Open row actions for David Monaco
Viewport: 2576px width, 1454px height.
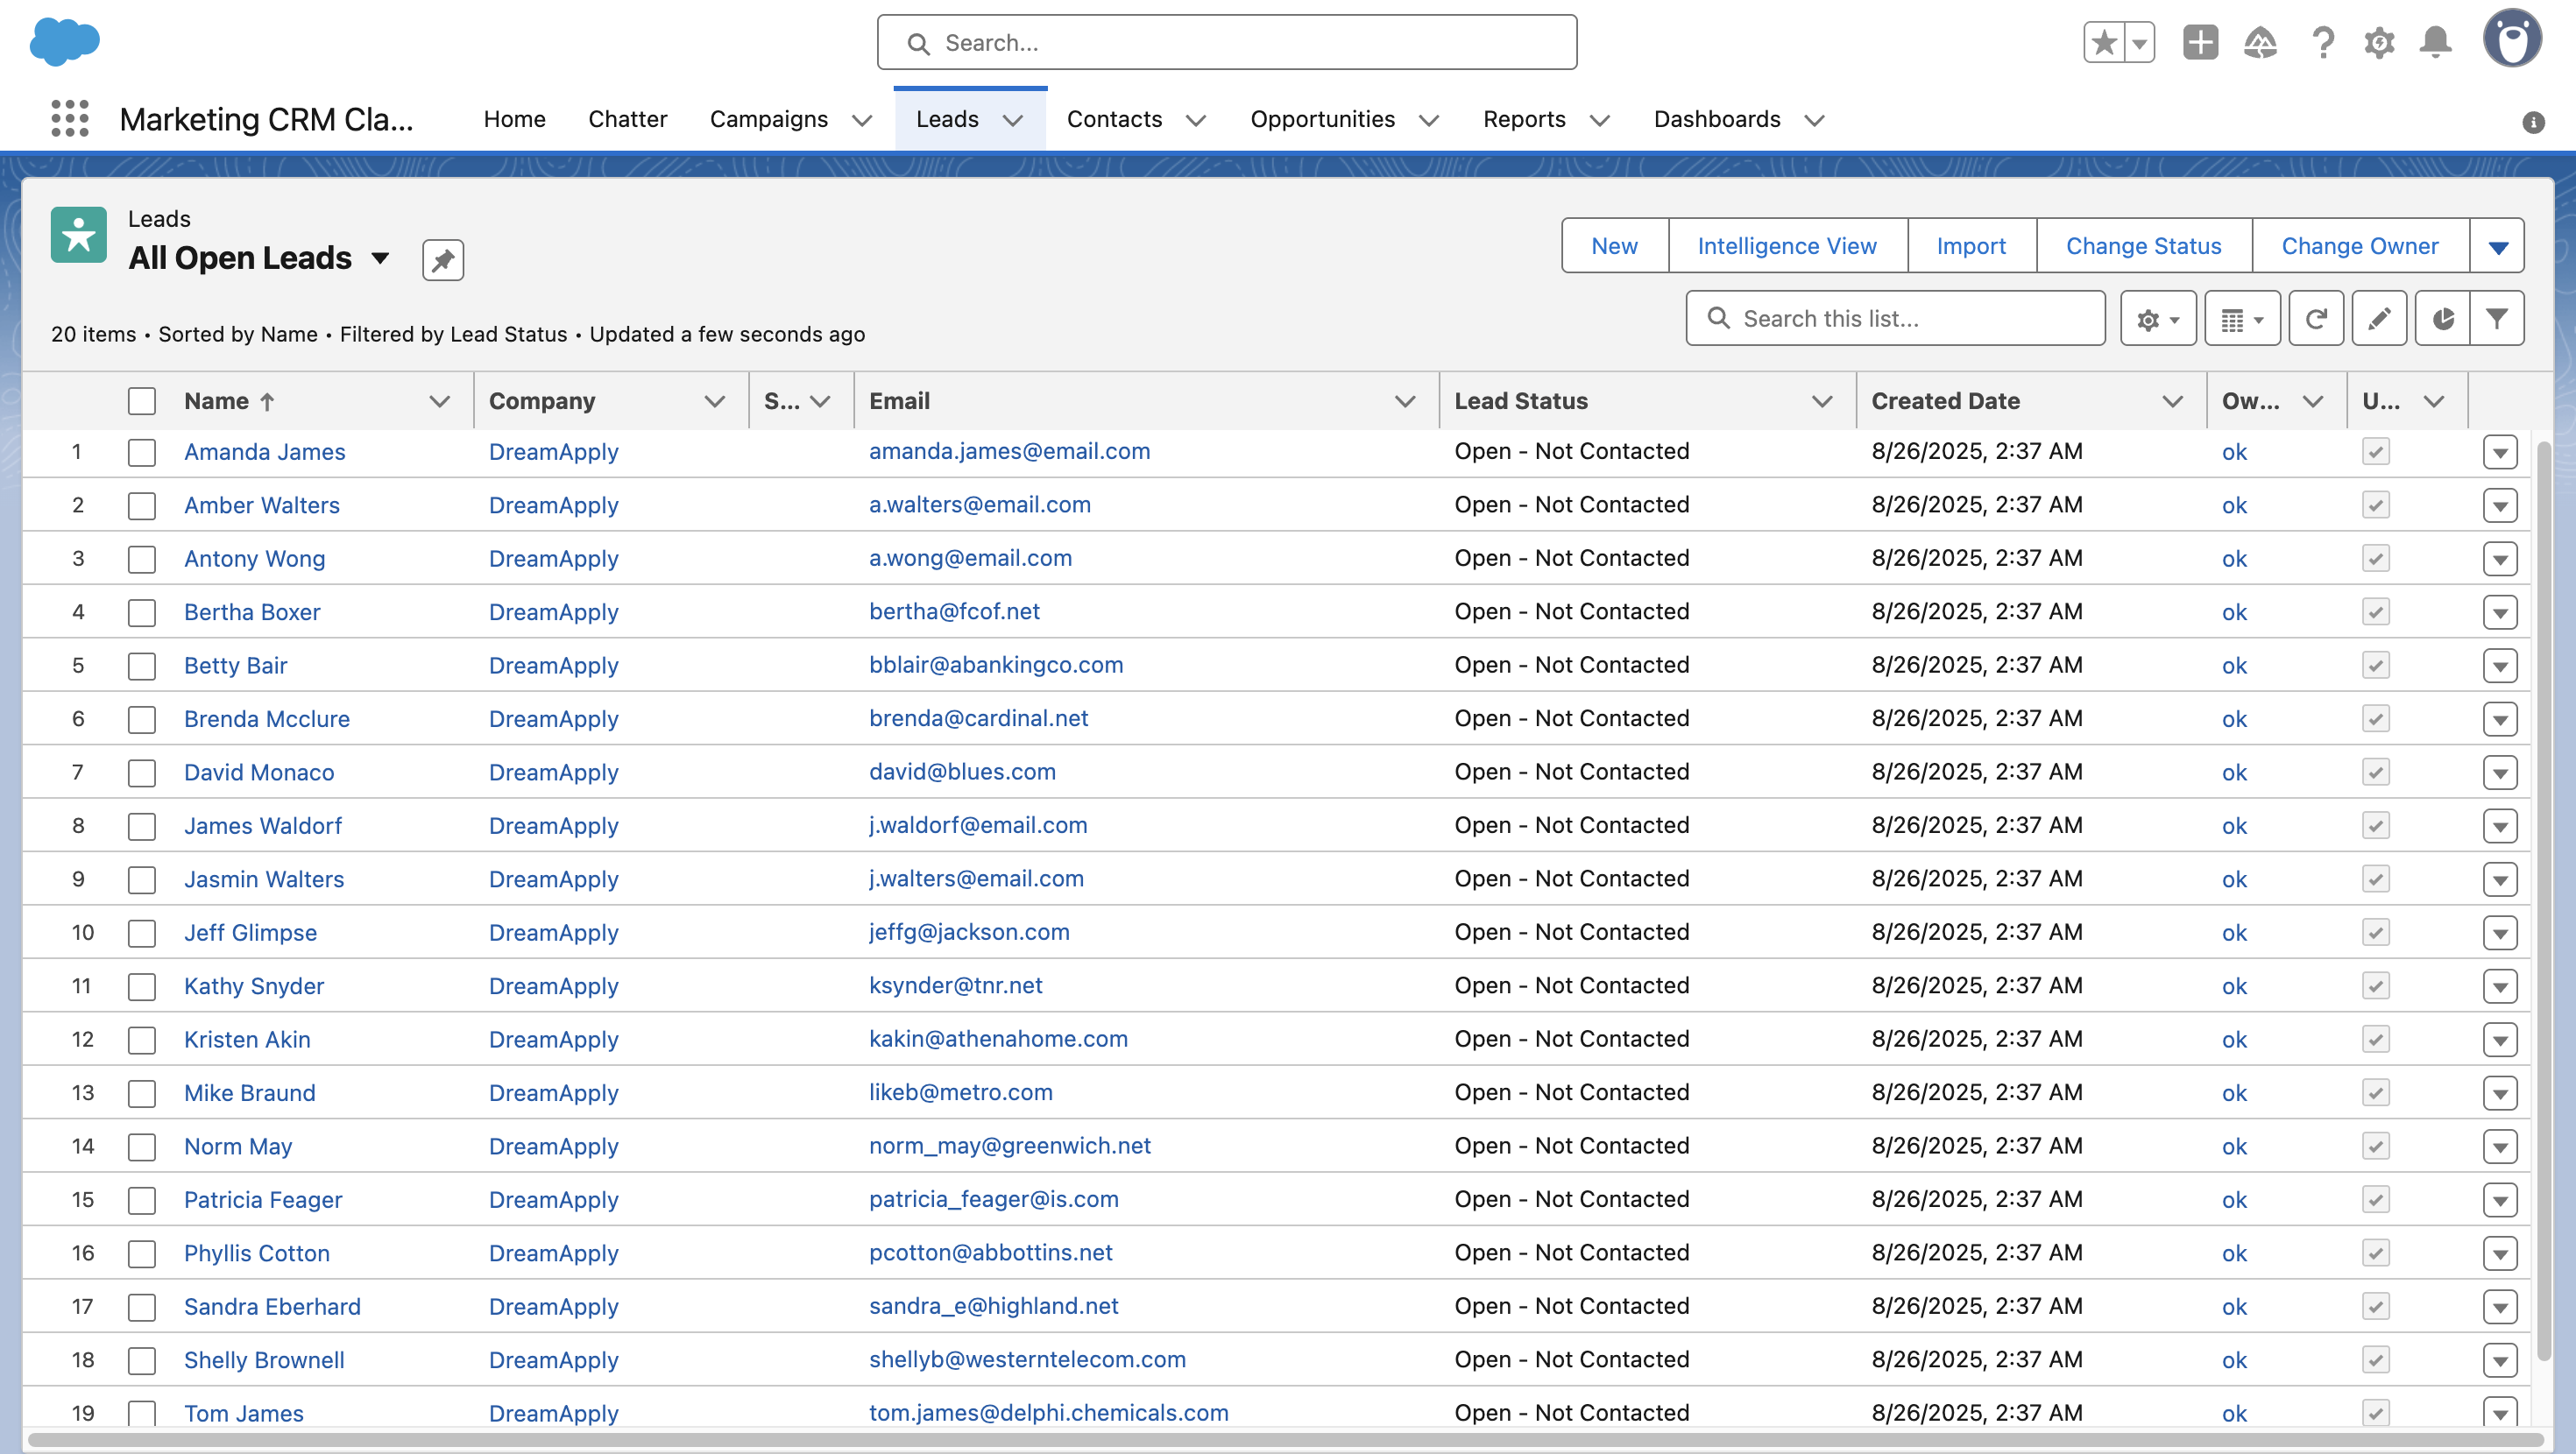point(2500,773)
